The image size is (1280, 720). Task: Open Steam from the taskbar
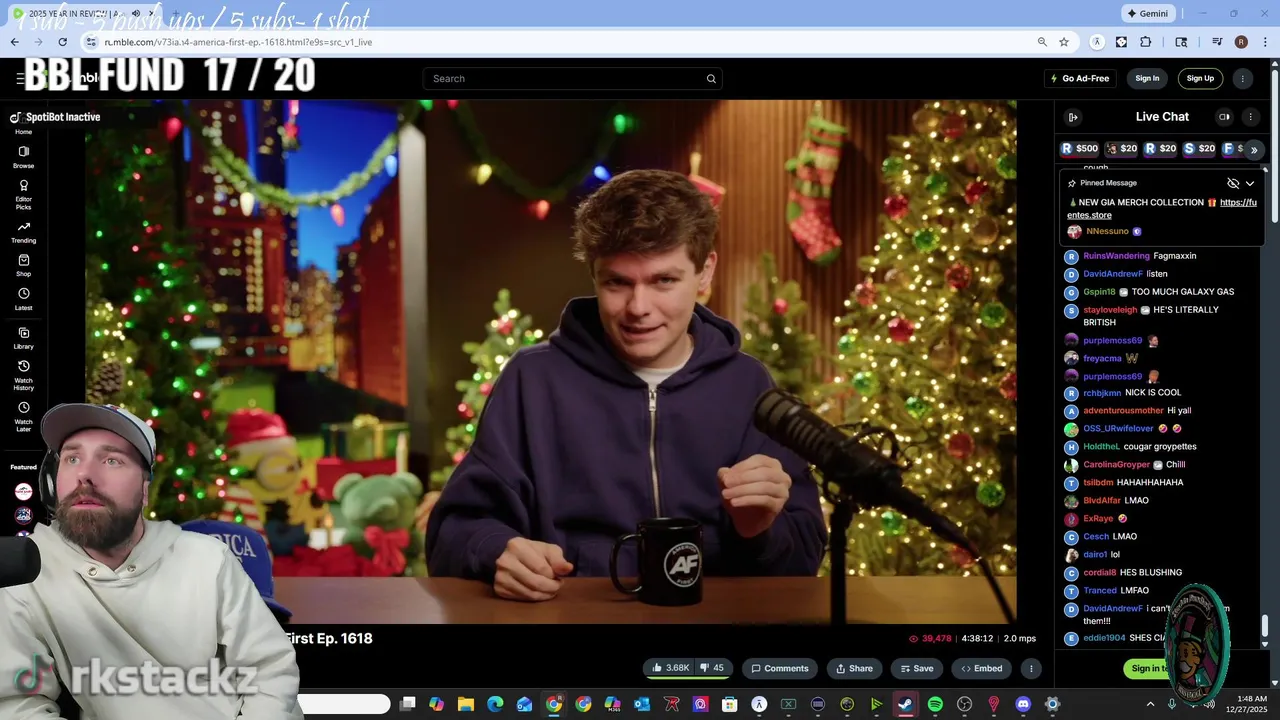pos(905,704)
